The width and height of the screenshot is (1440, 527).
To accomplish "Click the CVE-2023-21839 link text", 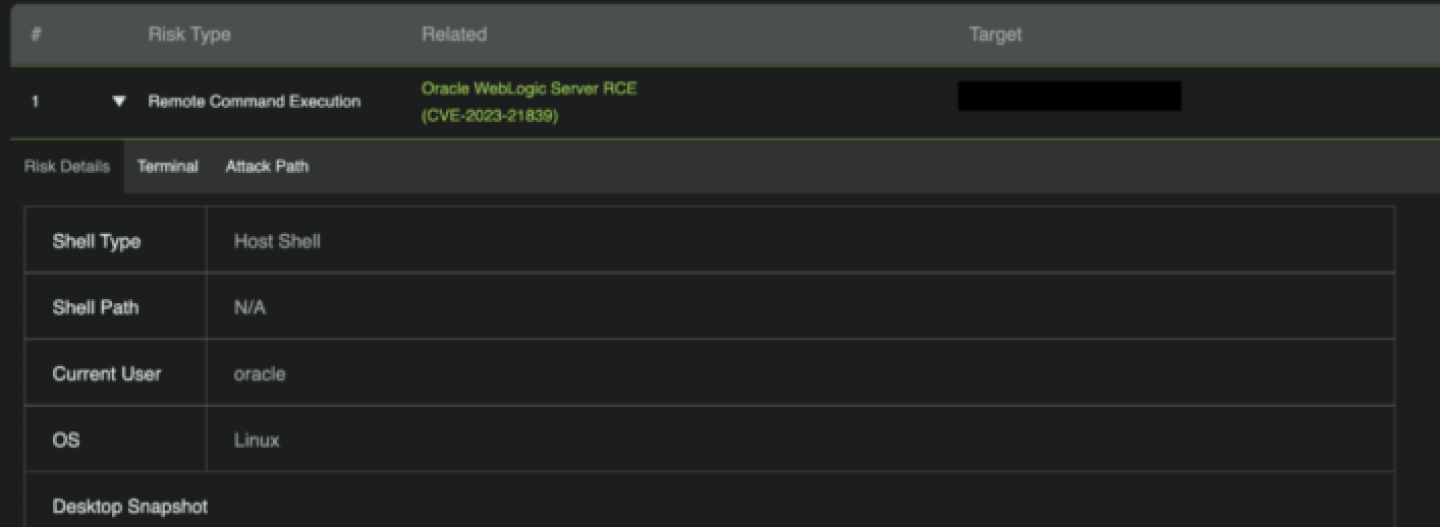I will (x=490, y=116).
